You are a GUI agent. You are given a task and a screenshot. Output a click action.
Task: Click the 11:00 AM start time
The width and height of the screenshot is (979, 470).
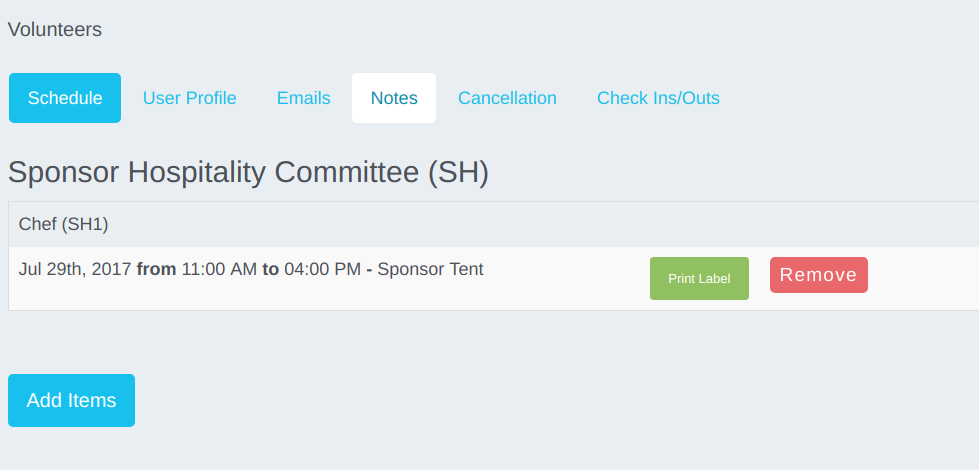[219, 269]
